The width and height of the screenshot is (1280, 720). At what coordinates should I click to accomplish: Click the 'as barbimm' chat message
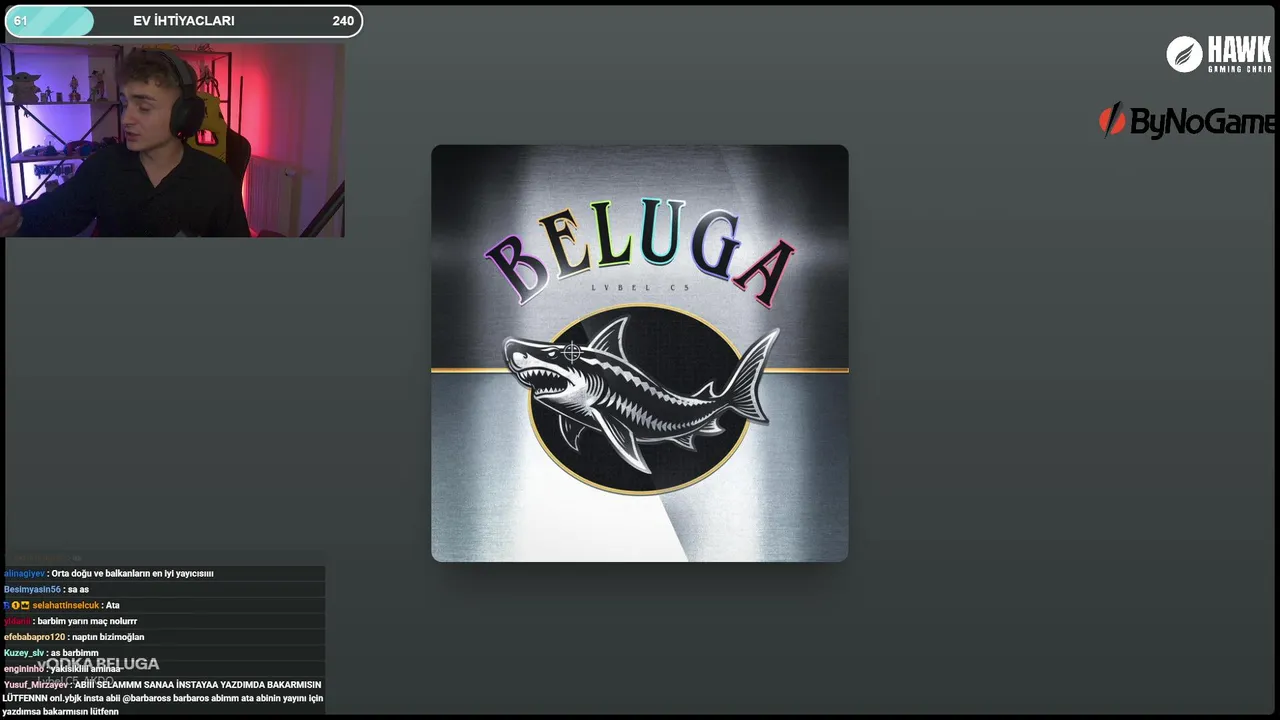(x=74, y=653)
